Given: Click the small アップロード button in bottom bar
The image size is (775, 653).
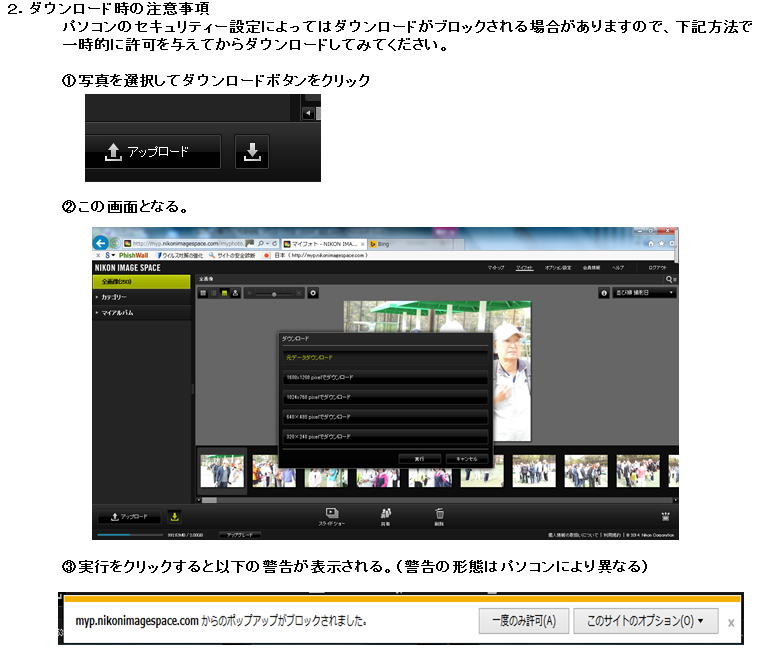Looking at the screenshot, I should click(x=129, y=517).
